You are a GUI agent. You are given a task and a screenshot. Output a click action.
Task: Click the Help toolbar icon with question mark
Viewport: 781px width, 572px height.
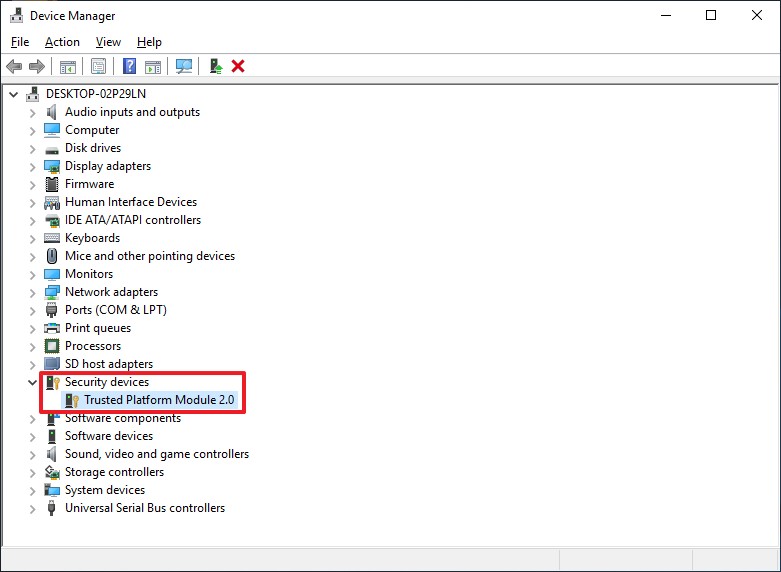[x=129, y=66]
